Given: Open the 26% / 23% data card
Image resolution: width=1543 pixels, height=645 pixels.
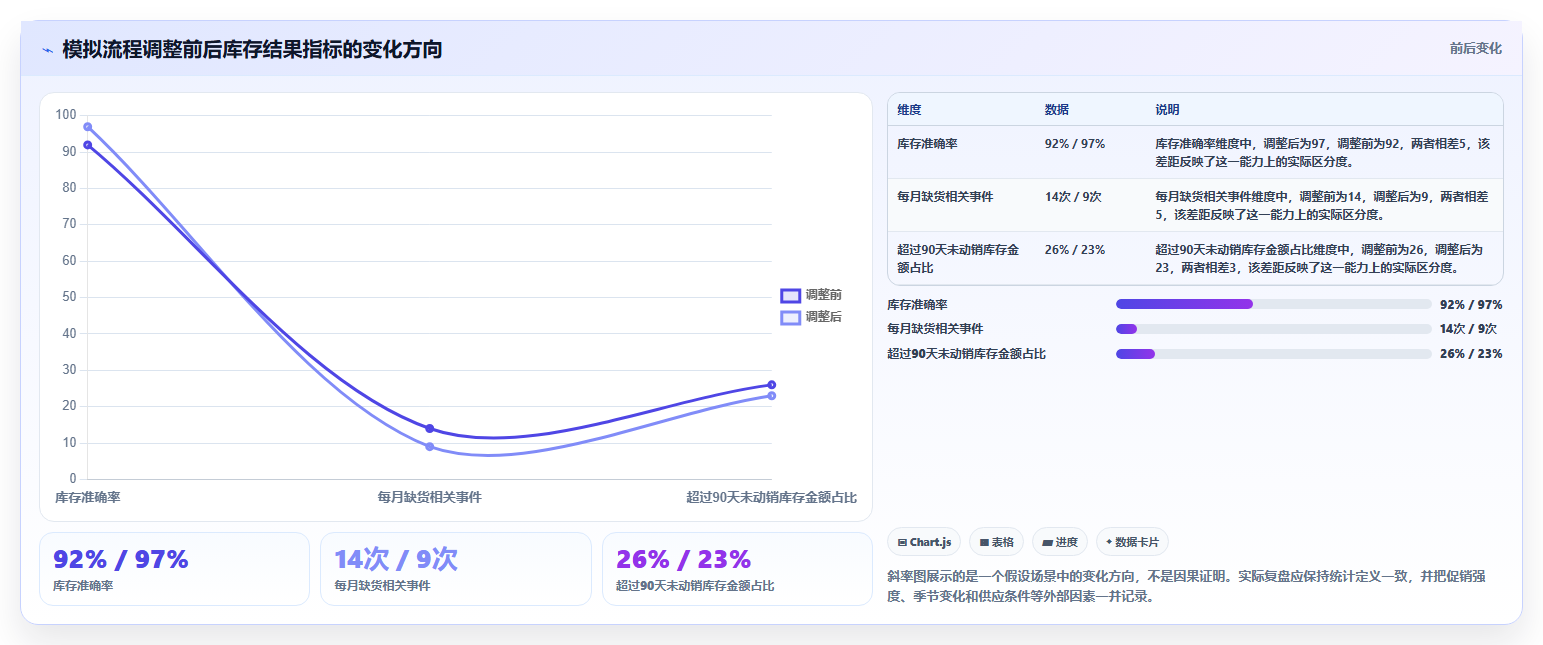Looking at the screenshot, I should click(x=737, y=569).
